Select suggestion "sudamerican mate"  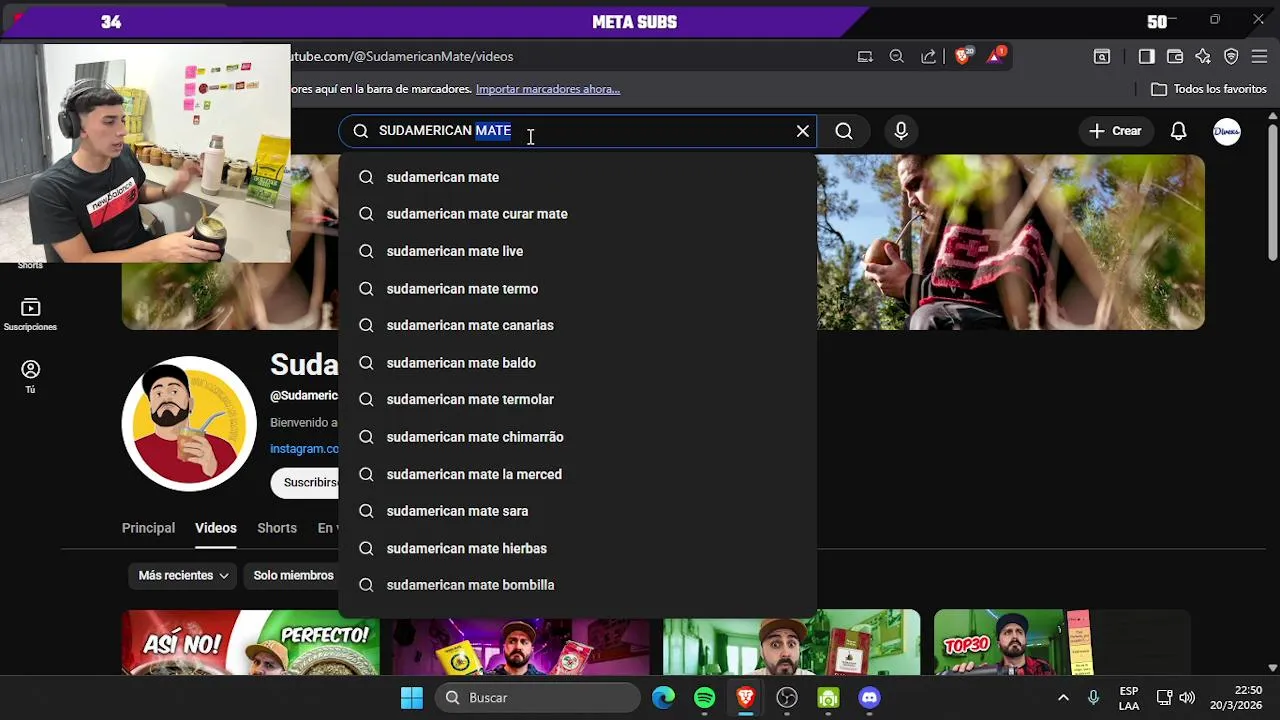pyautogui.click(x=577, y=177)
